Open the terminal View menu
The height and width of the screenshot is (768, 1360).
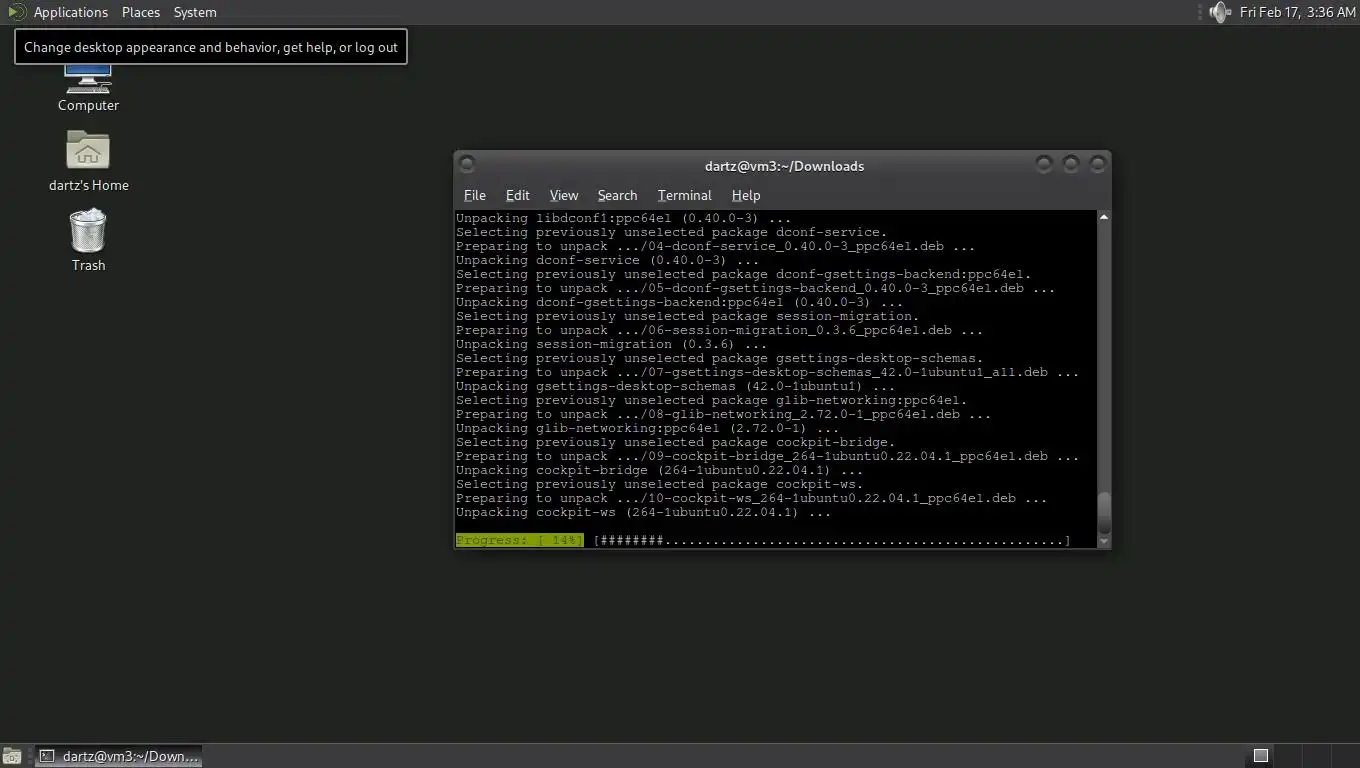coord(564,195)
